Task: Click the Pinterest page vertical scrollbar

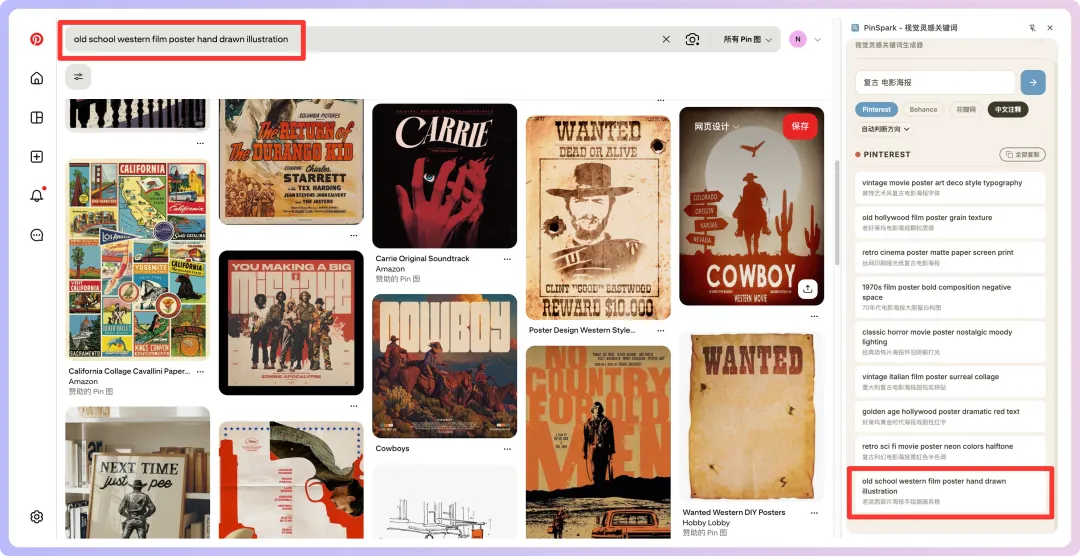Action: 837,212
